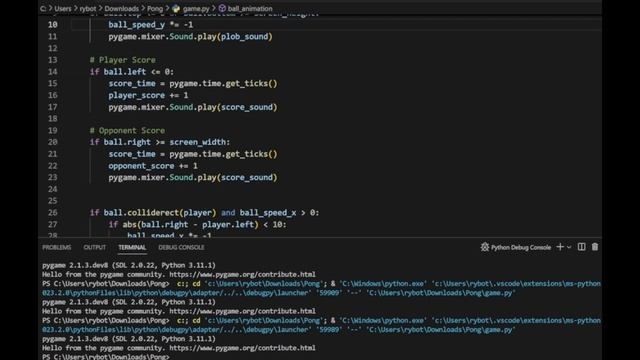Click the last terminal prompt 'PS C:\Users\rybot\Downloads\Pong>'

pyautogui.click(x=105, y=356)
